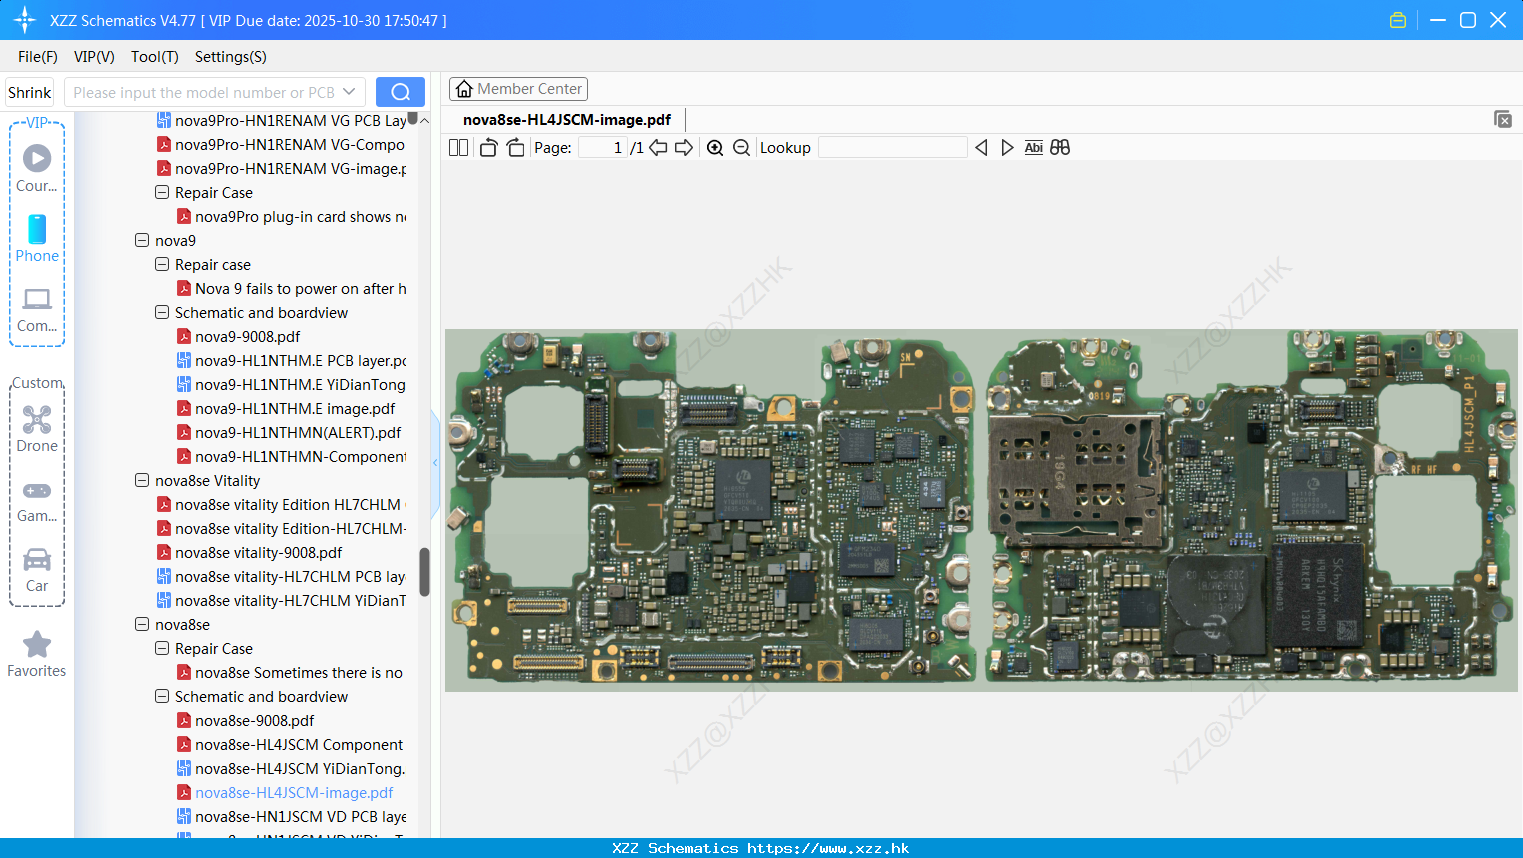
Task: Go to the previous page arrow
Action: 658,148
